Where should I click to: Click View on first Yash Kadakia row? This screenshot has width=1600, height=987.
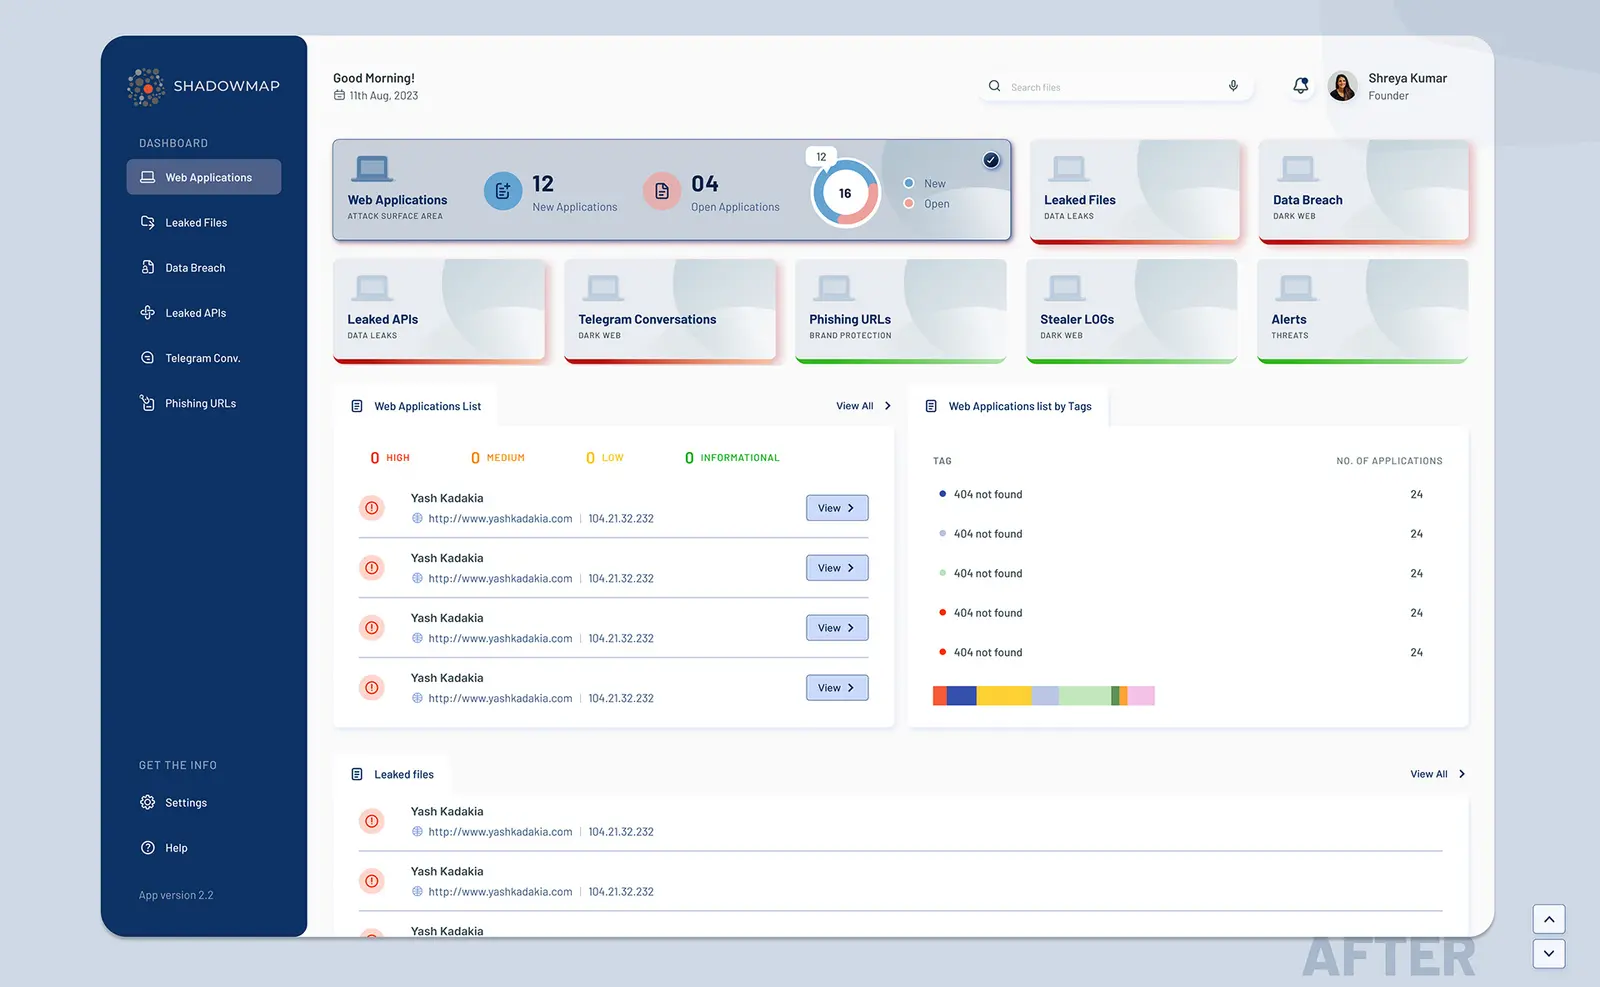pos(837,508)
